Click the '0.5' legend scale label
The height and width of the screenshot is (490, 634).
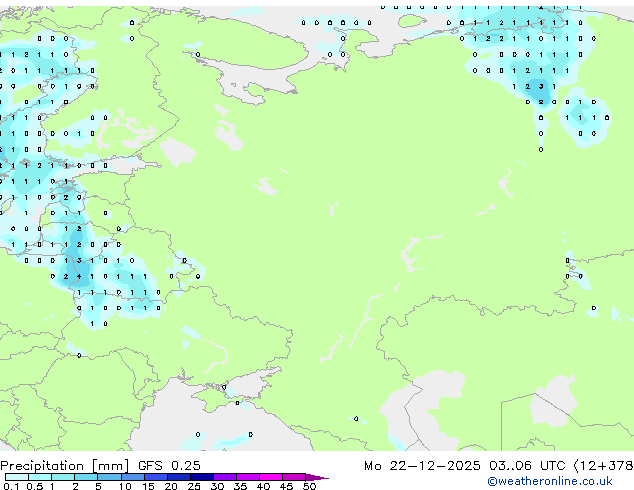coord(35,486)
